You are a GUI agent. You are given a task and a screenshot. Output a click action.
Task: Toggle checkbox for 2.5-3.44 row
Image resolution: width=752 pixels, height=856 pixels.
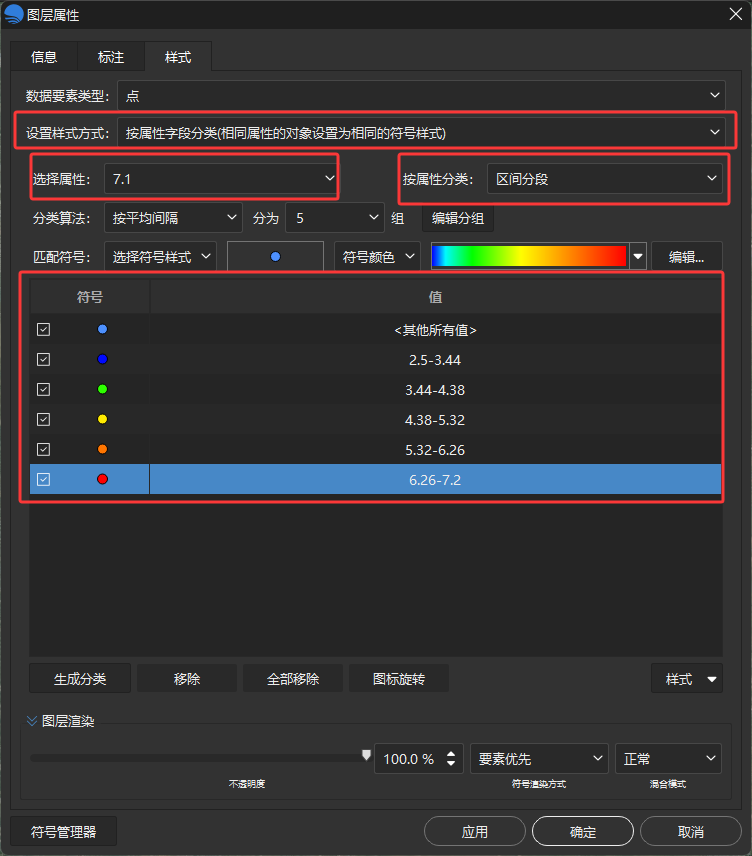[x=44, y=360]
